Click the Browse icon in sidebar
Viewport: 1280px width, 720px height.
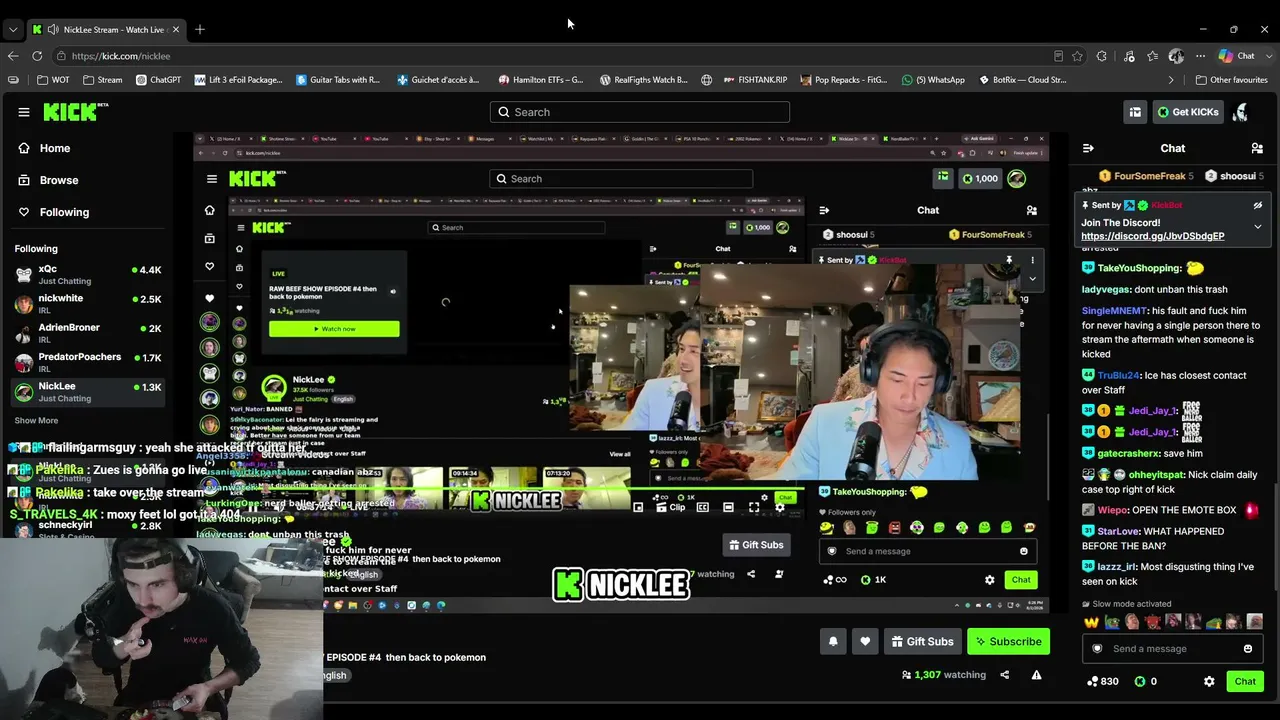(24, 180)
